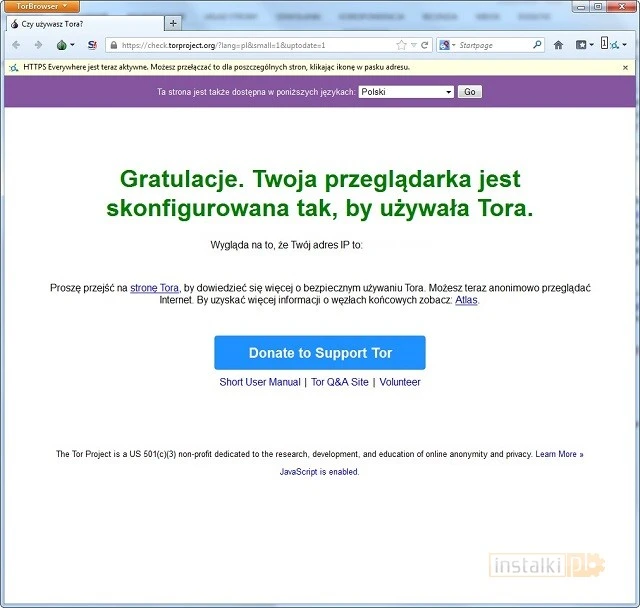Open the Tor Q&A Site link

coord(340,382)
